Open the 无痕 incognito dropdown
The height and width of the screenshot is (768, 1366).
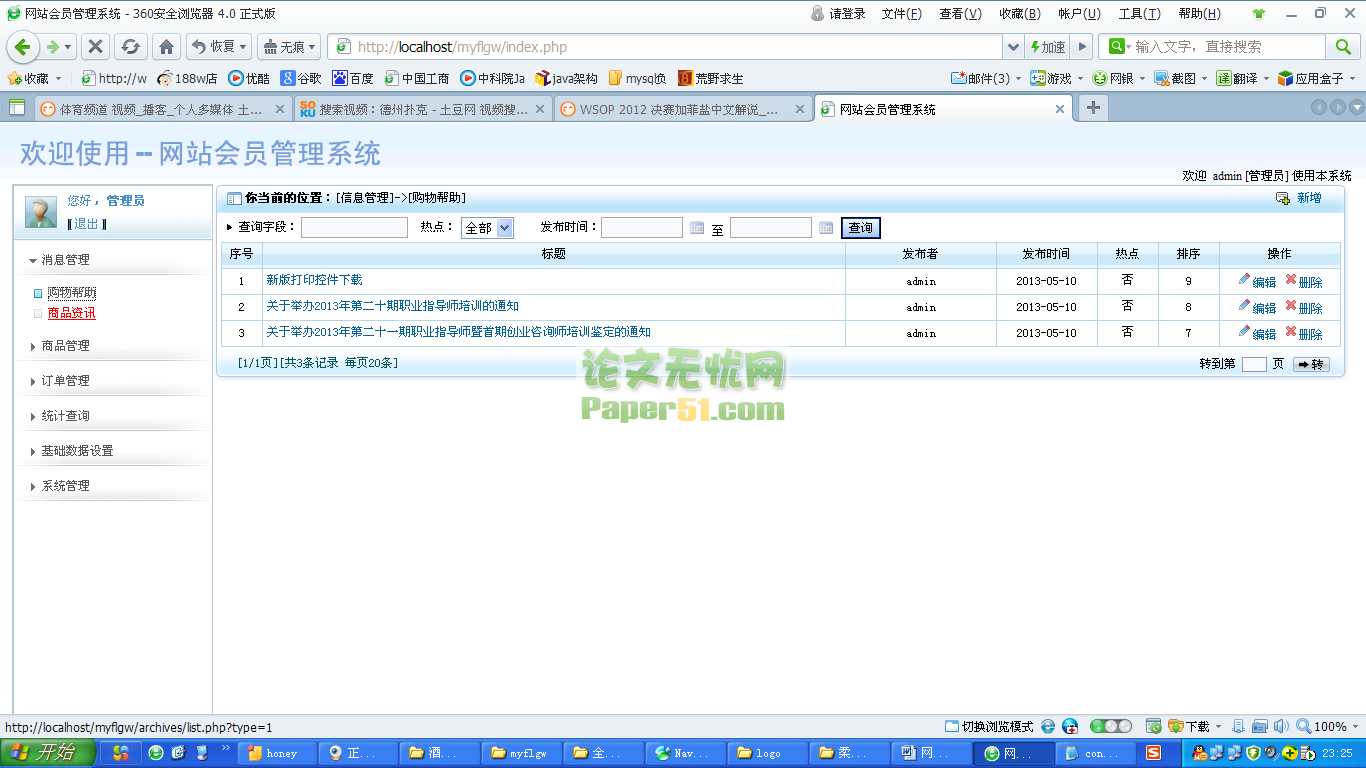(x=288, y=47)
